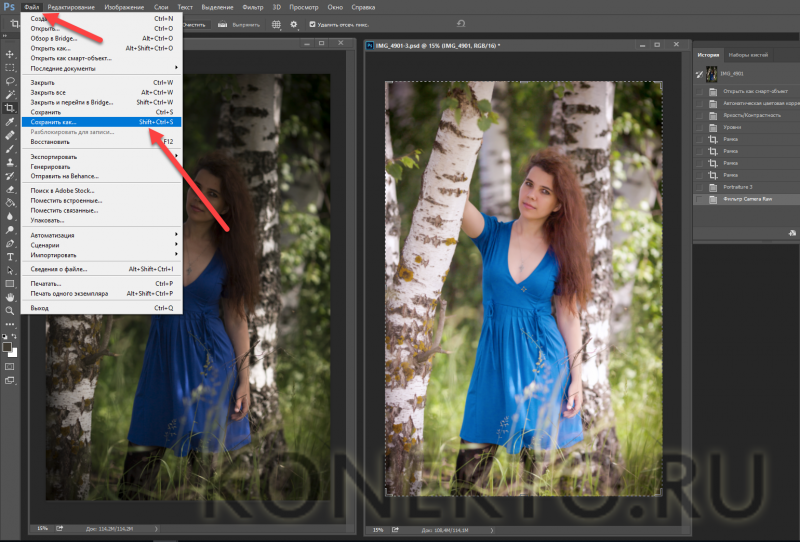800x542 pixels.
Task: Set history brush source for Яркость/Контрастность
Action: tap(699, 115)
